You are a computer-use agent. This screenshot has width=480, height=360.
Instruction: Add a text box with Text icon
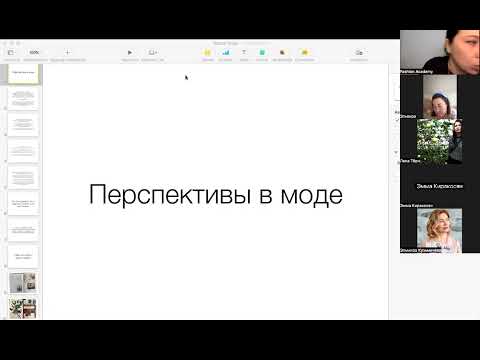[x=244, y=52]
